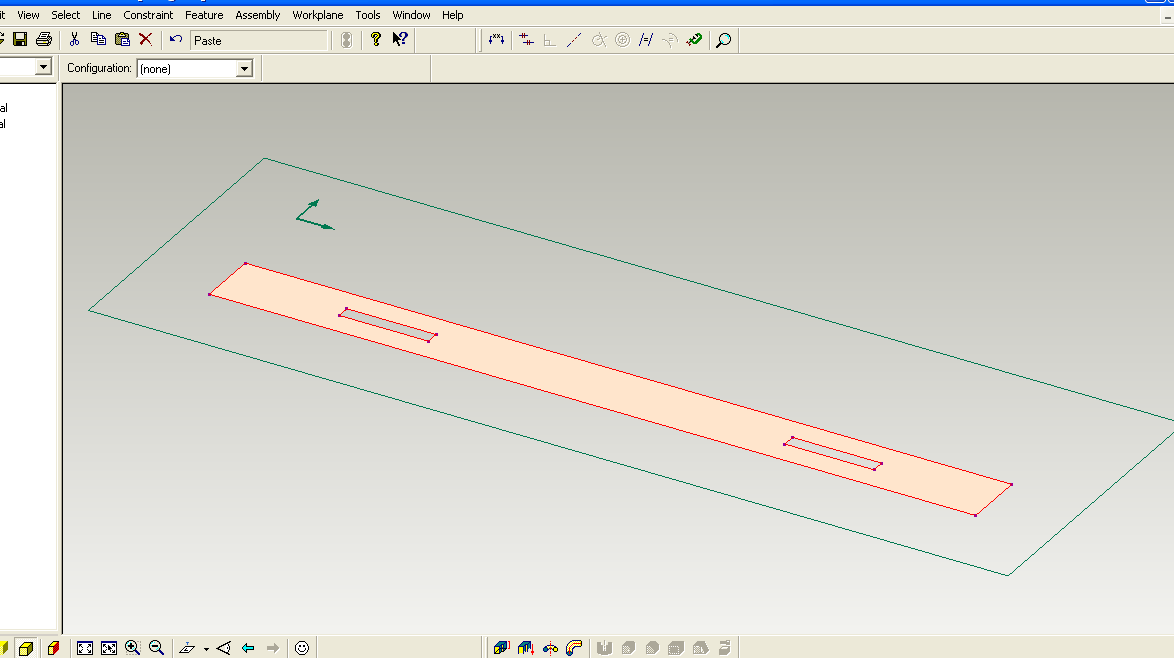Paste from clipboard with the toolbar icon
This screenshot has width=1174, height=658.
coord(122,40)
